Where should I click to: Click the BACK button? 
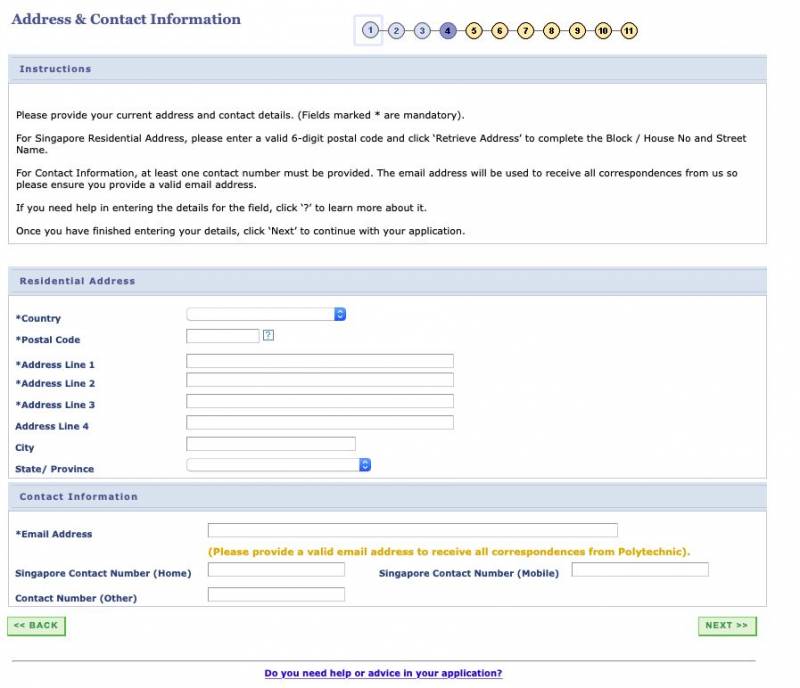click(36, 626)
